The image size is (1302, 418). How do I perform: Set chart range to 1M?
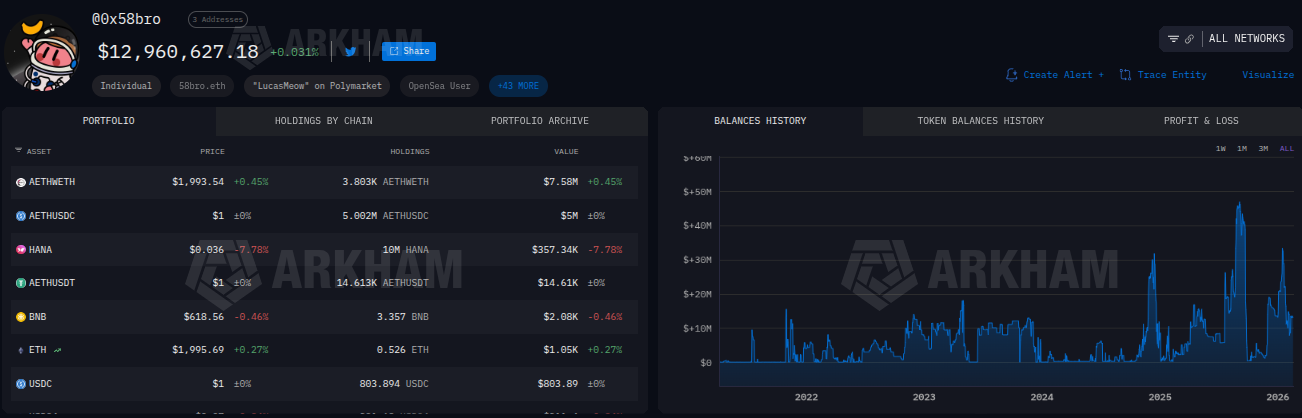point(1242,149)
